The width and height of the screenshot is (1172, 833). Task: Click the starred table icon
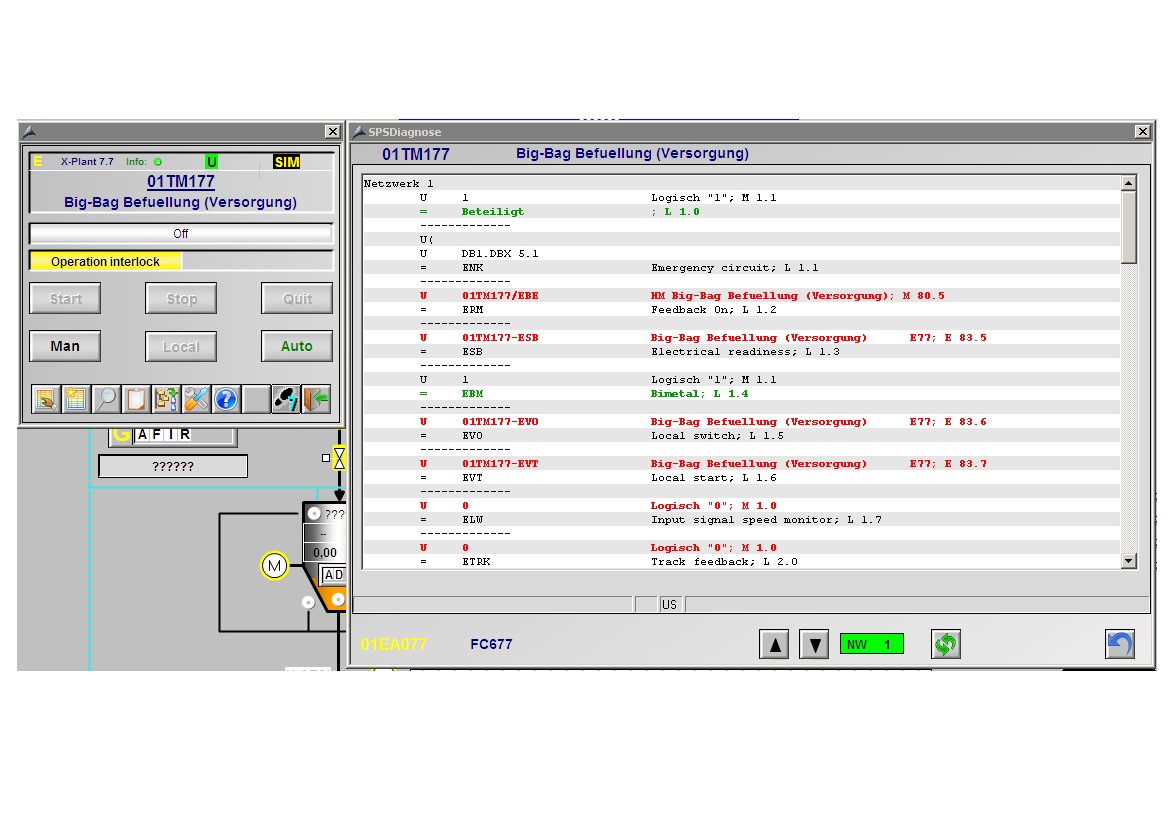(x=75, y=399)
